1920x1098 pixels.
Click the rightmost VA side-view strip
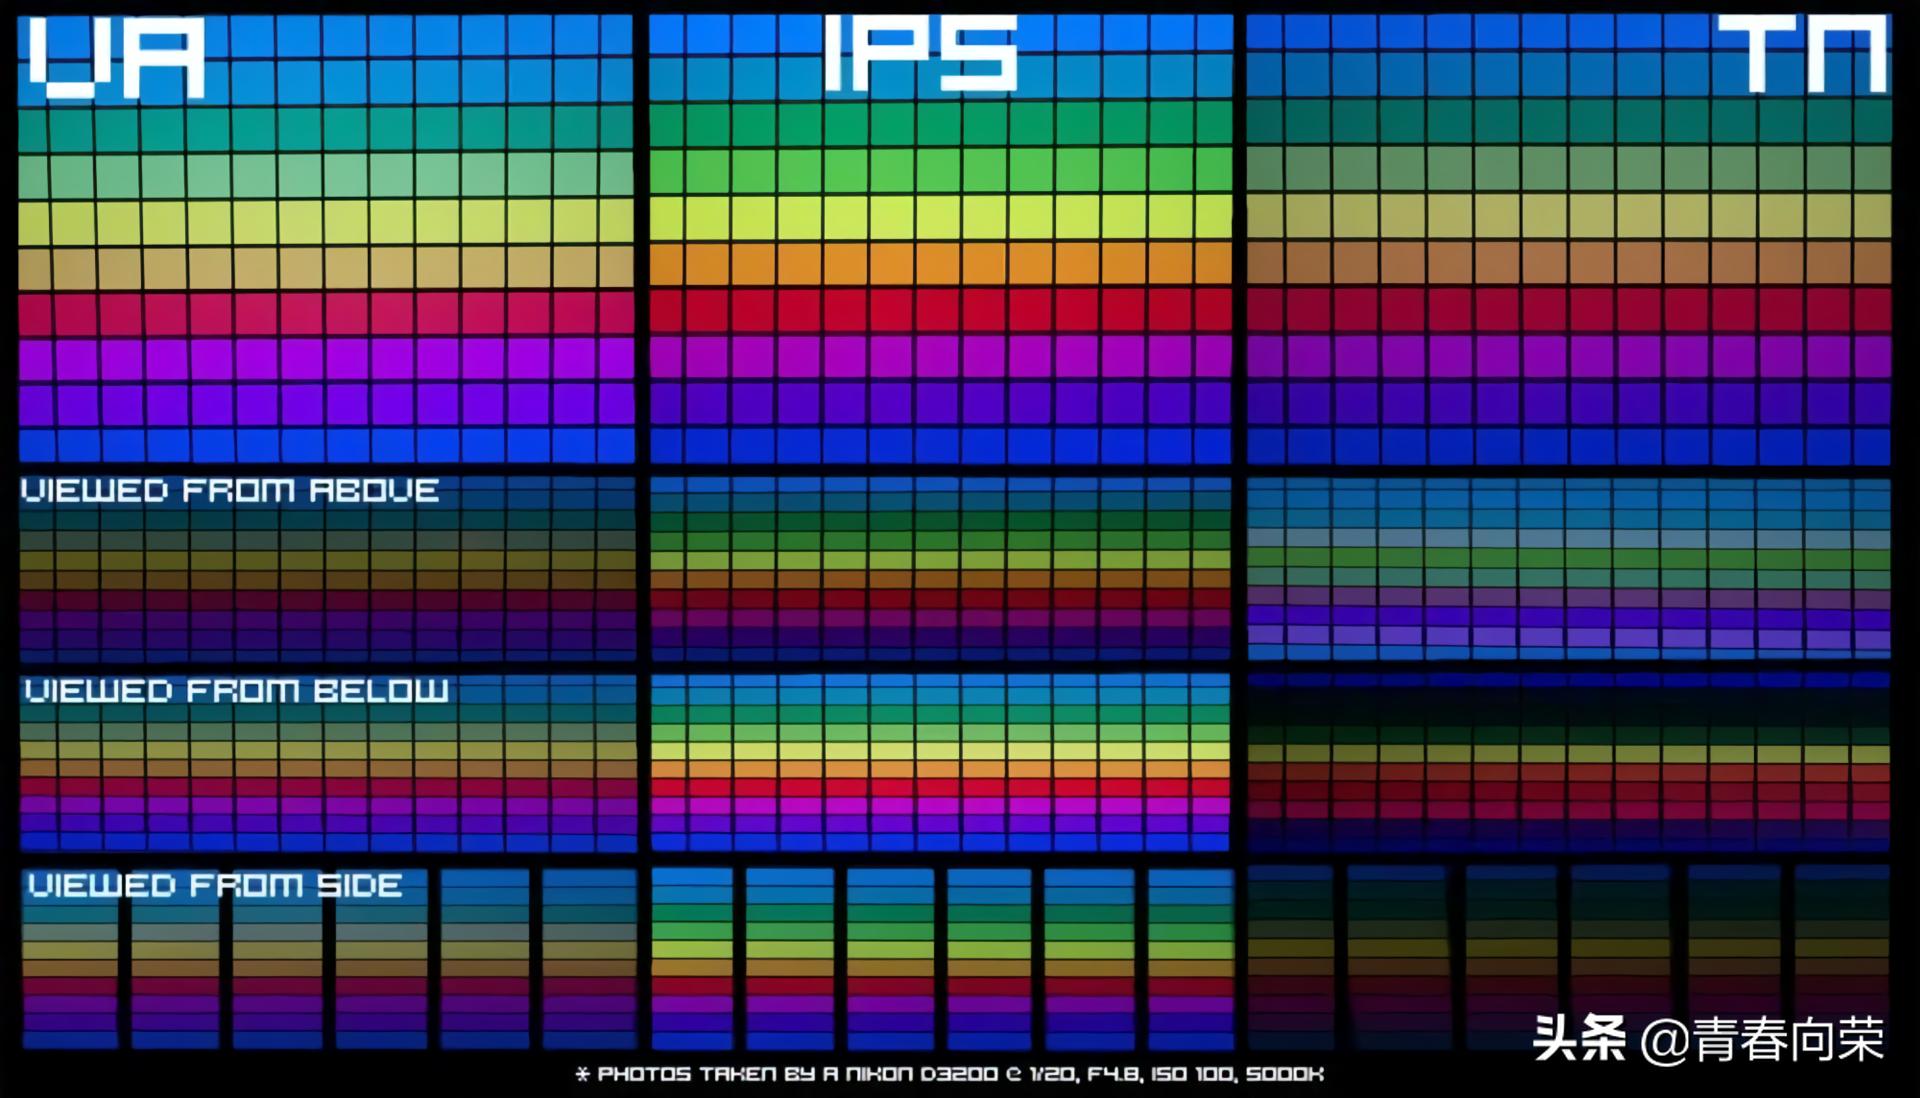pyautogui.click(x=589, y=958)
